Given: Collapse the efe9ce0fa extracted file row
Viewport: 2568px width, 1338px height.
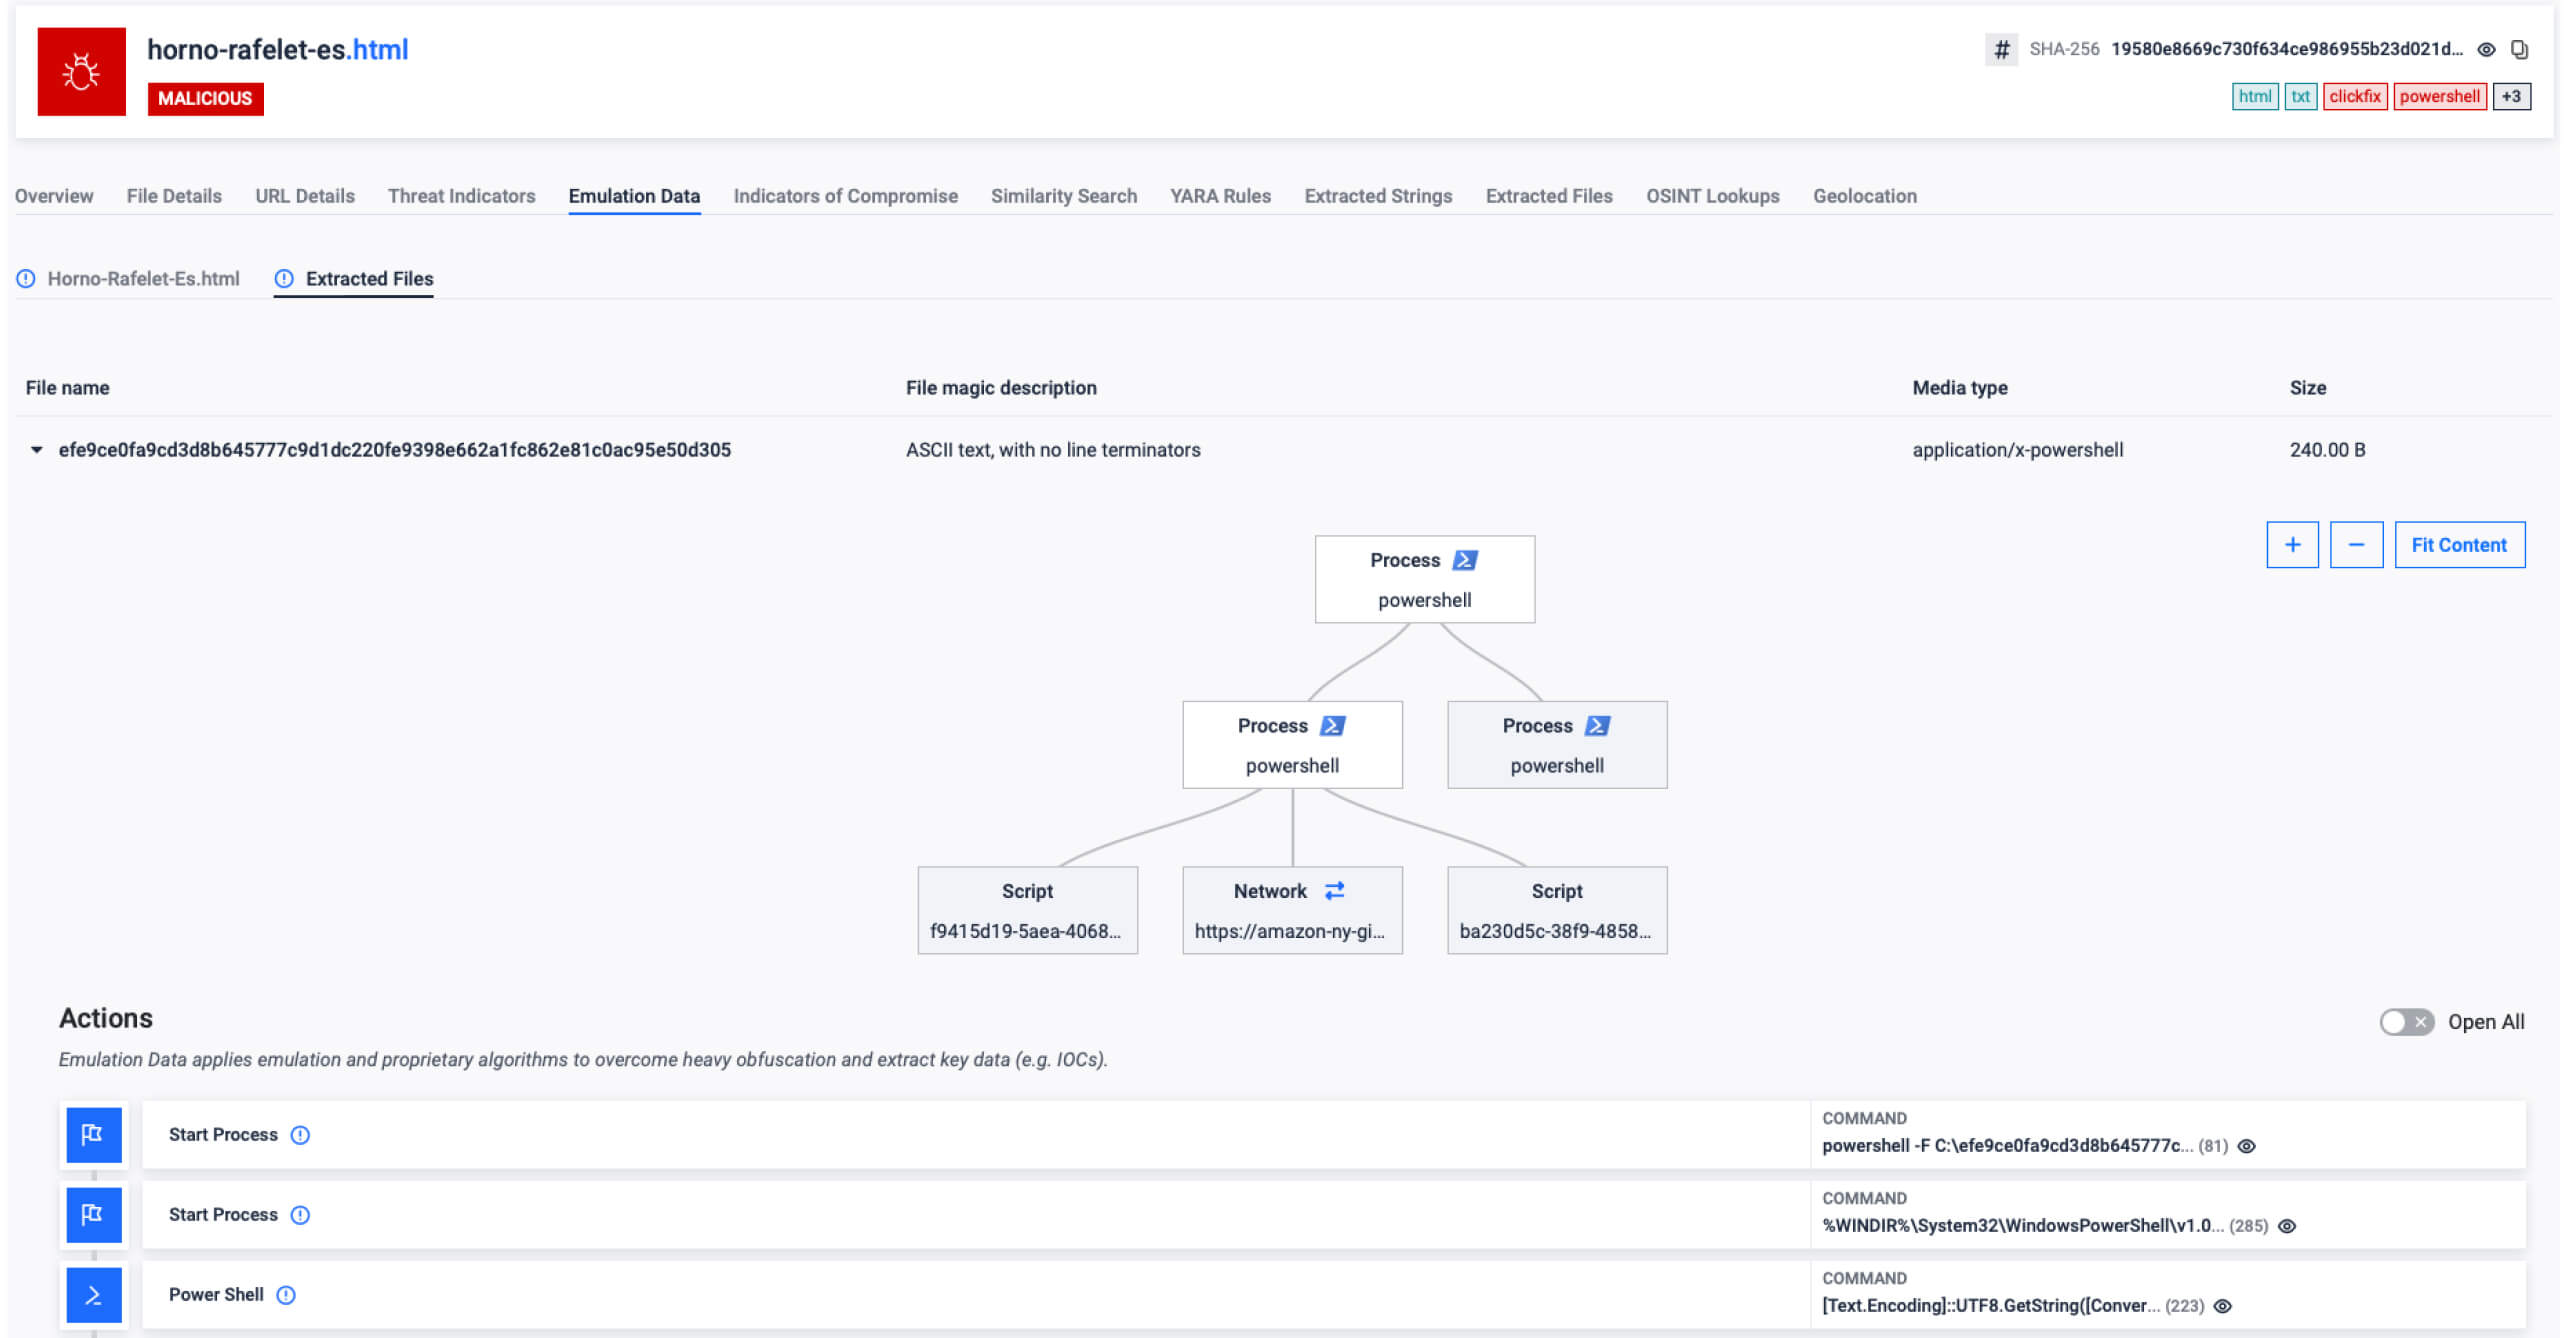Looking at the screenshot, I should (36, 450).
